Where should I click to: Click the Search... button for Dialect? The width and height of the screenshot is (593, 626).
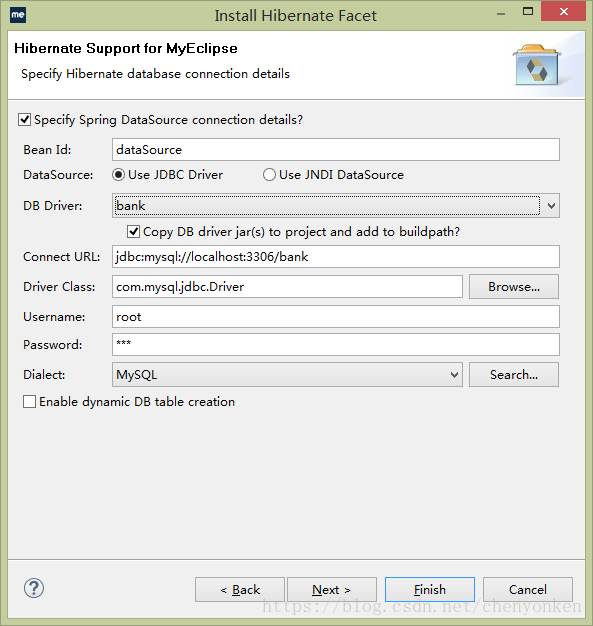(x=514, y=374)
